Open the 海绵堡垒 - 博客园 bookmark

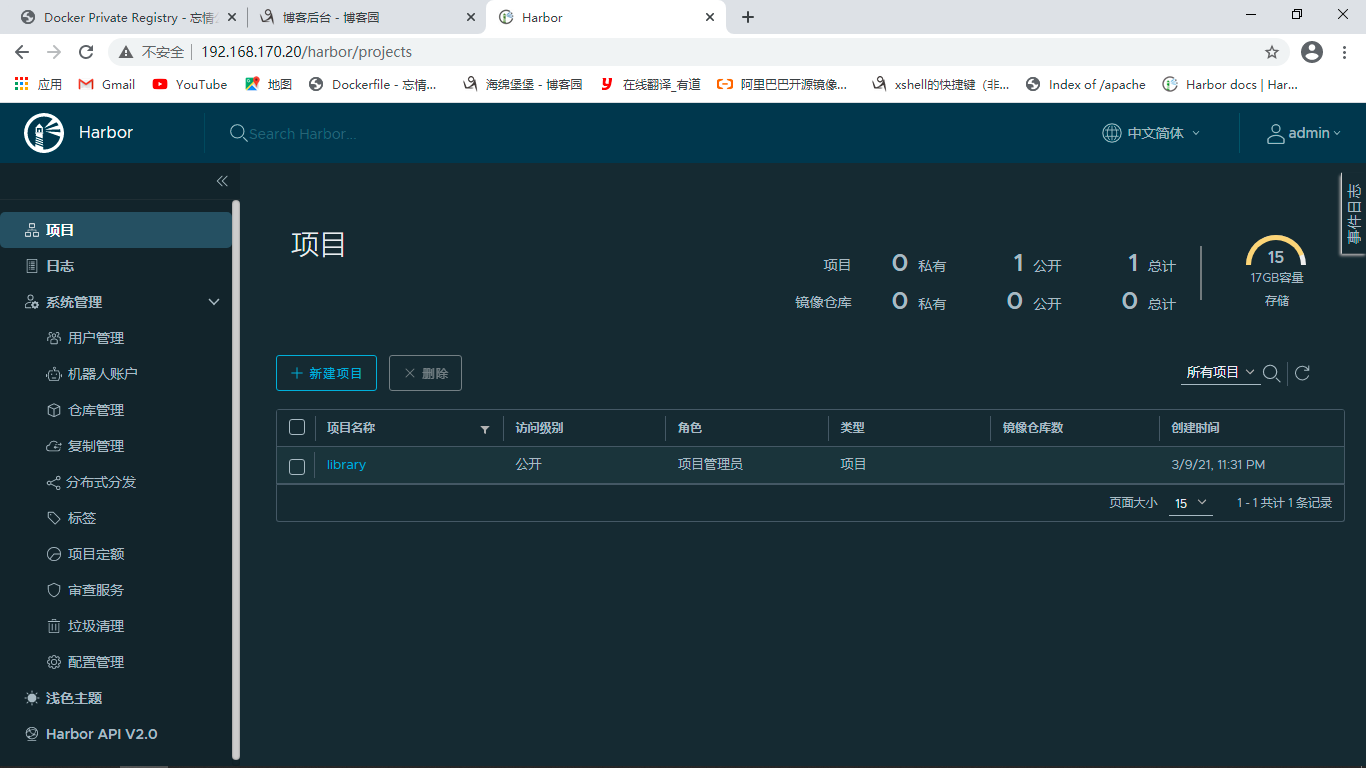523,84
